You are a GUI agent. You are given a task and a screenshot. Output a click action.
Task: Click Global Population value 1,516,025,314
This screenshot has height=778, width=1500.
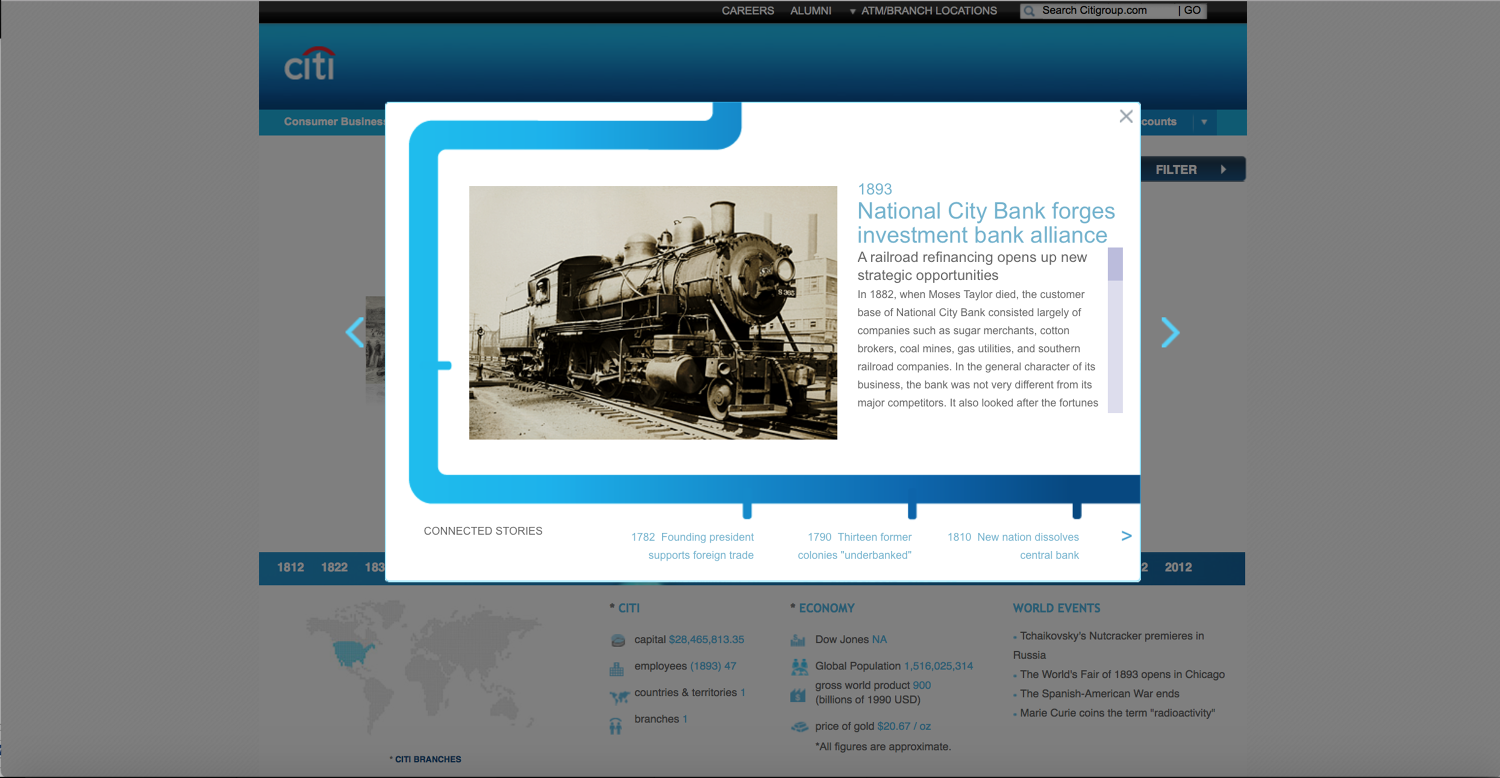[x=938, y=666]
